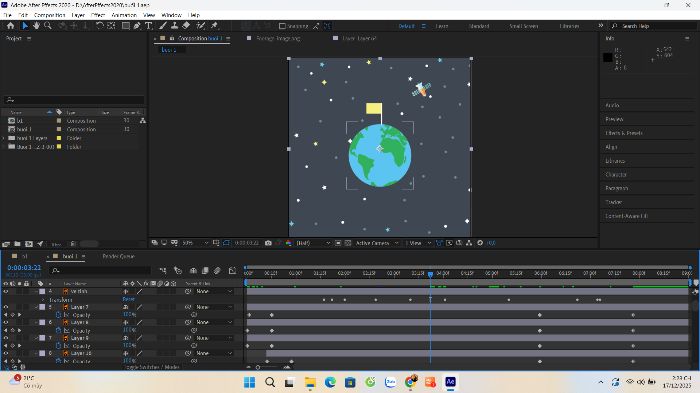This screenshot has width=700, height=393.
Task: Toggle the Opacity stopwatch under Layer 7
Action: point(58,315)
